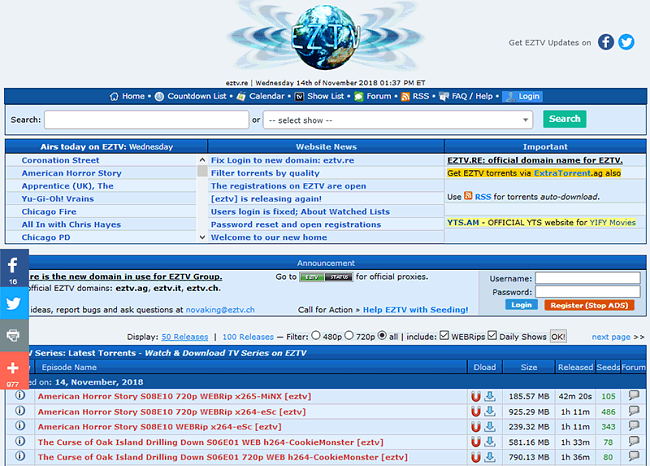Open EZTV Facebook page icon in header
650x466 pixels.
(x=606, y=42)
